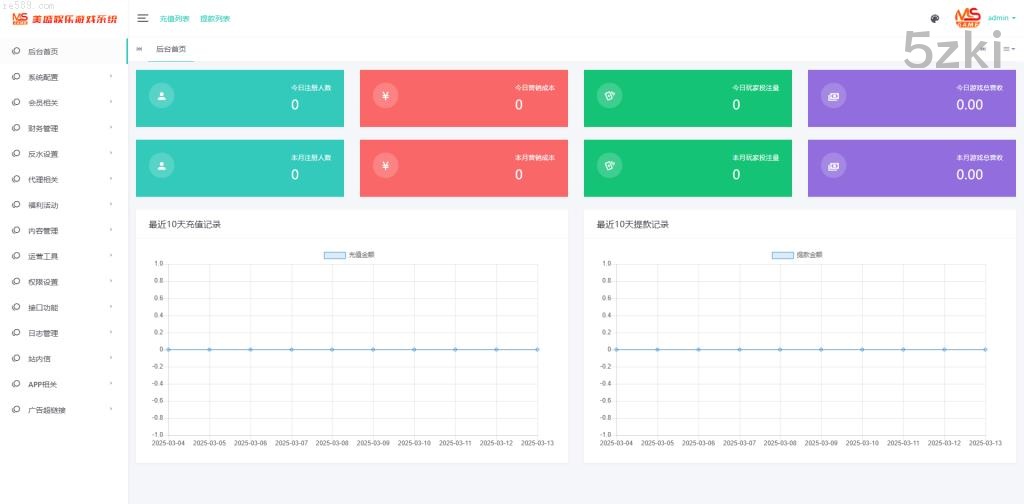Switch to the 后台首页 tab
This screenshot has width=1024, height=504.
[170, 49]
